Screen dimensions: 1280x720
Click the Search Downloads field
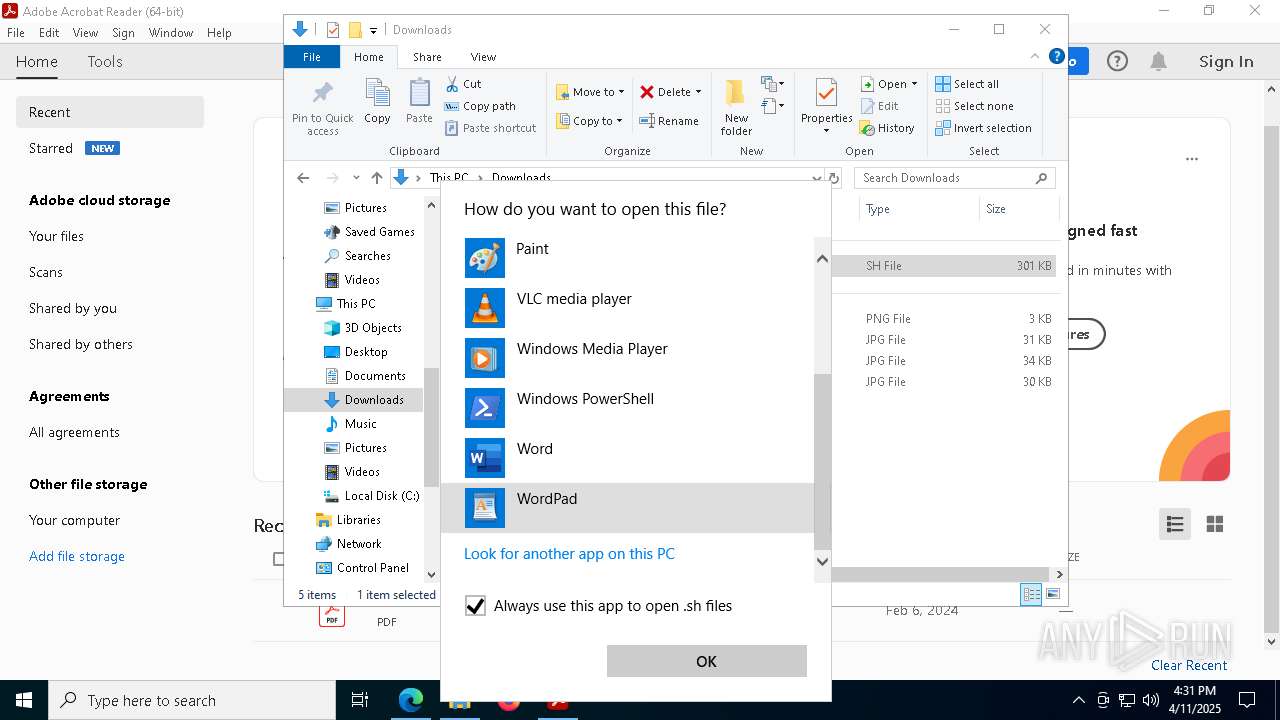click(x=954, y=178)
